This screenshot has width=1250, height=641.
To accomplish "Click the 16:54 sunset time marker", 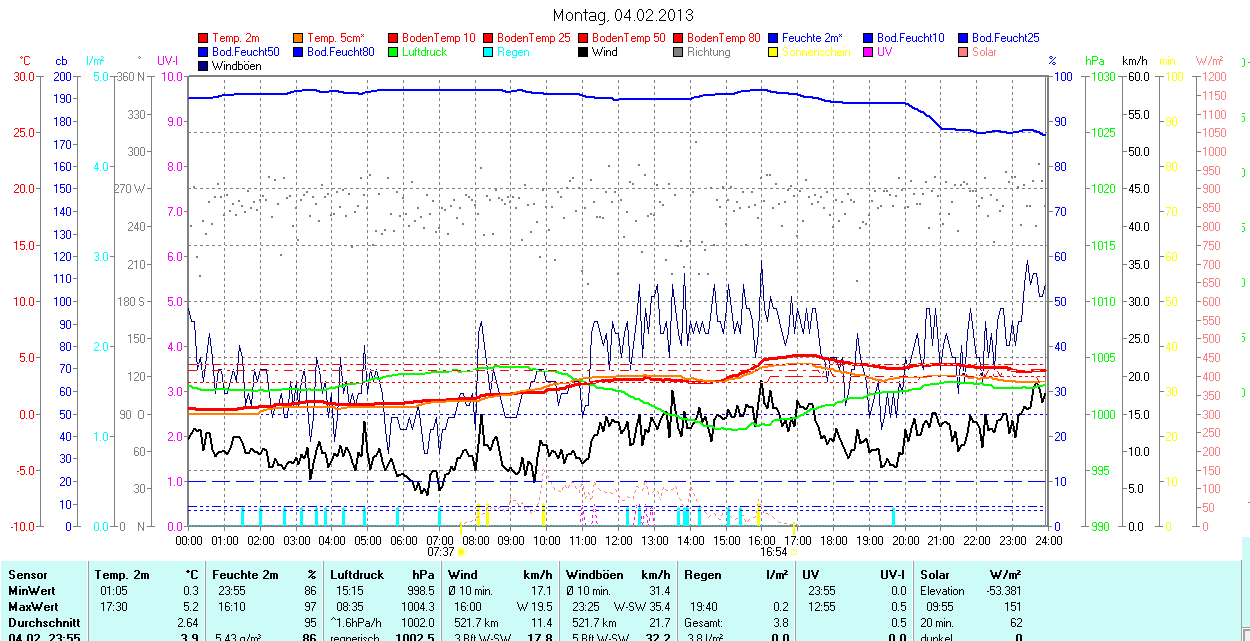I will point(773,551).
